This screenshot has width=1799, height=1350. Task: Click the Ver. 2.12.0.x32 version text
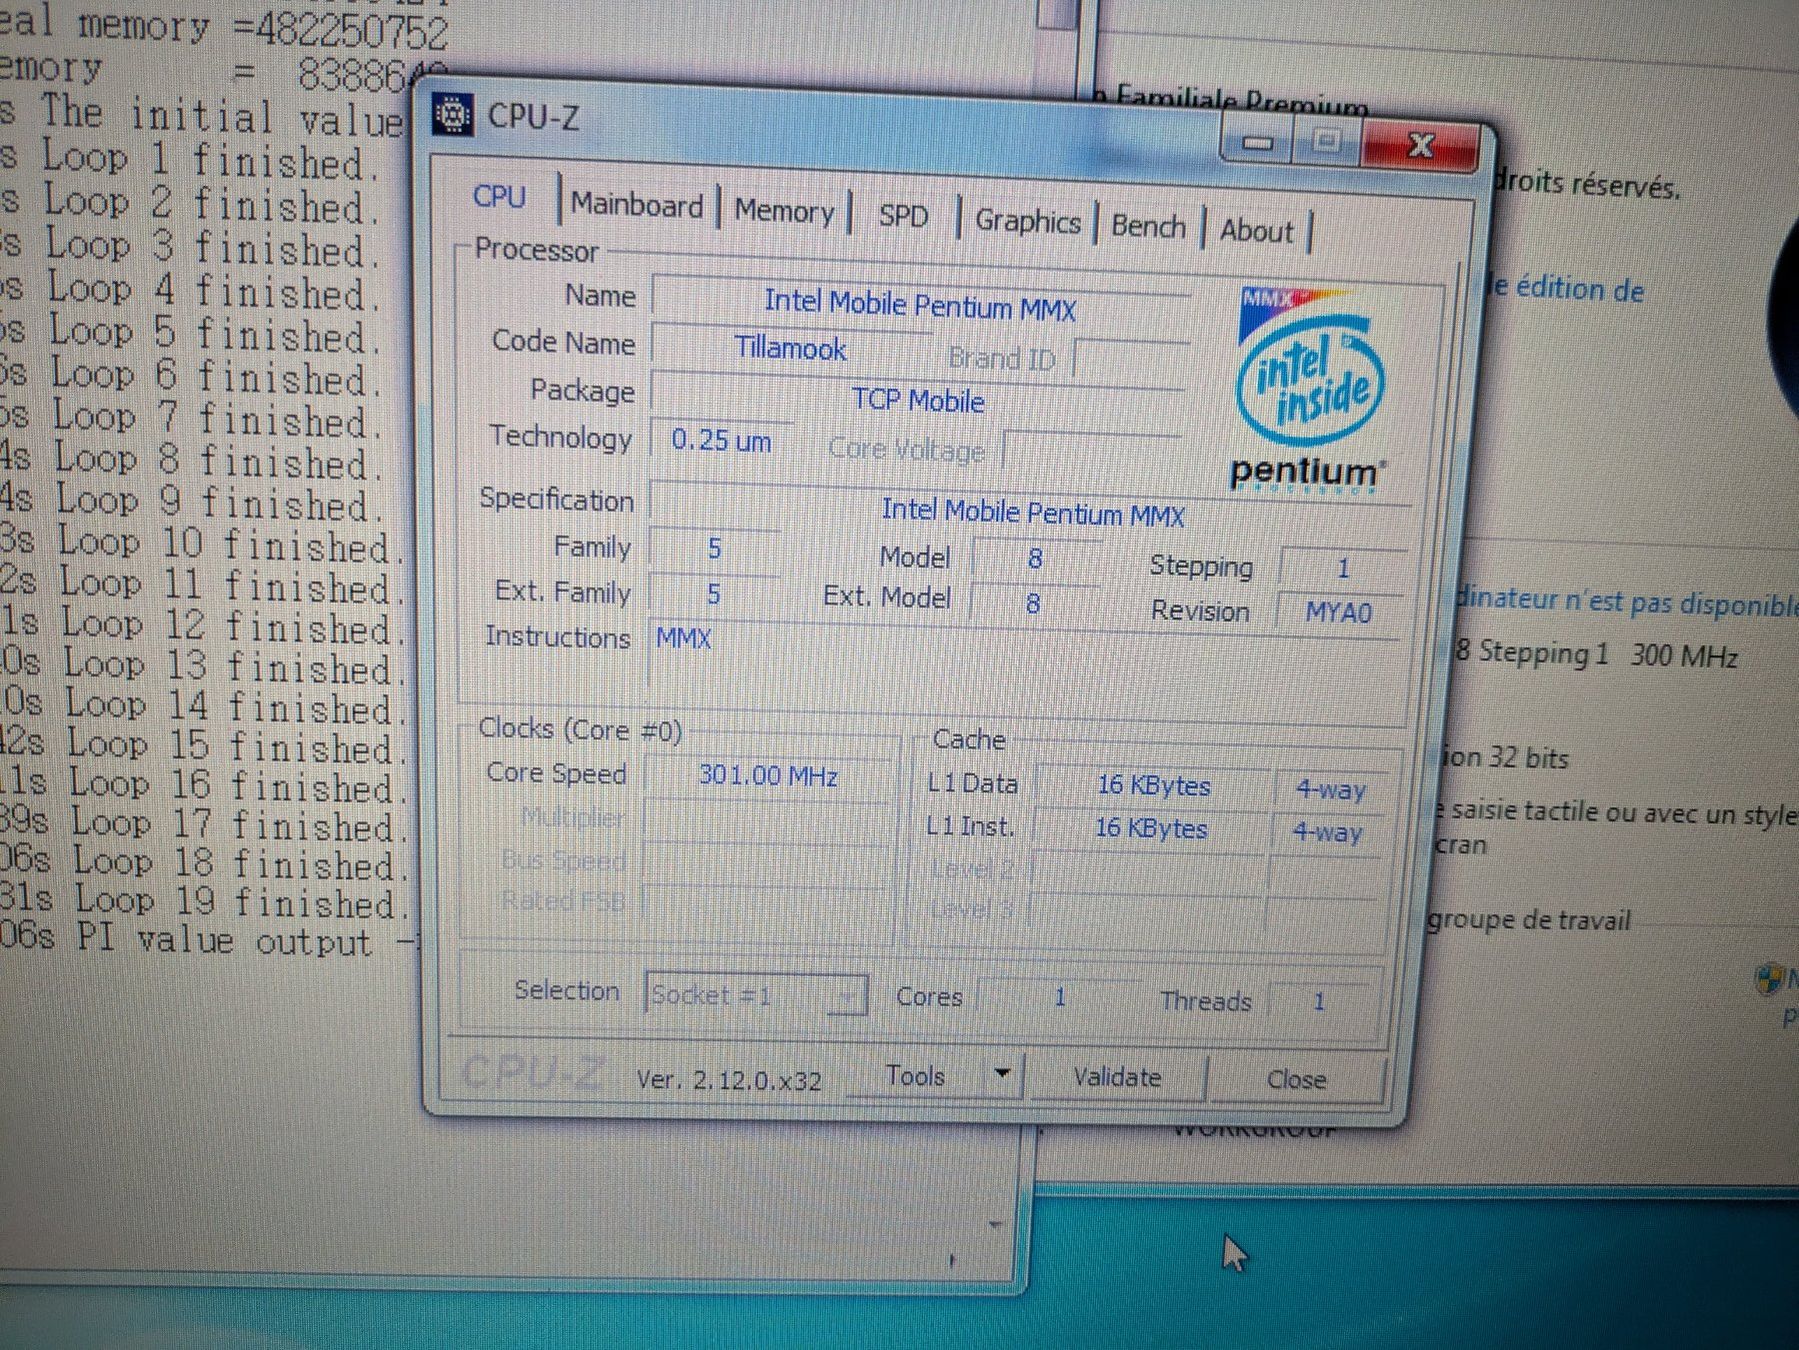tap(729, 1080)
